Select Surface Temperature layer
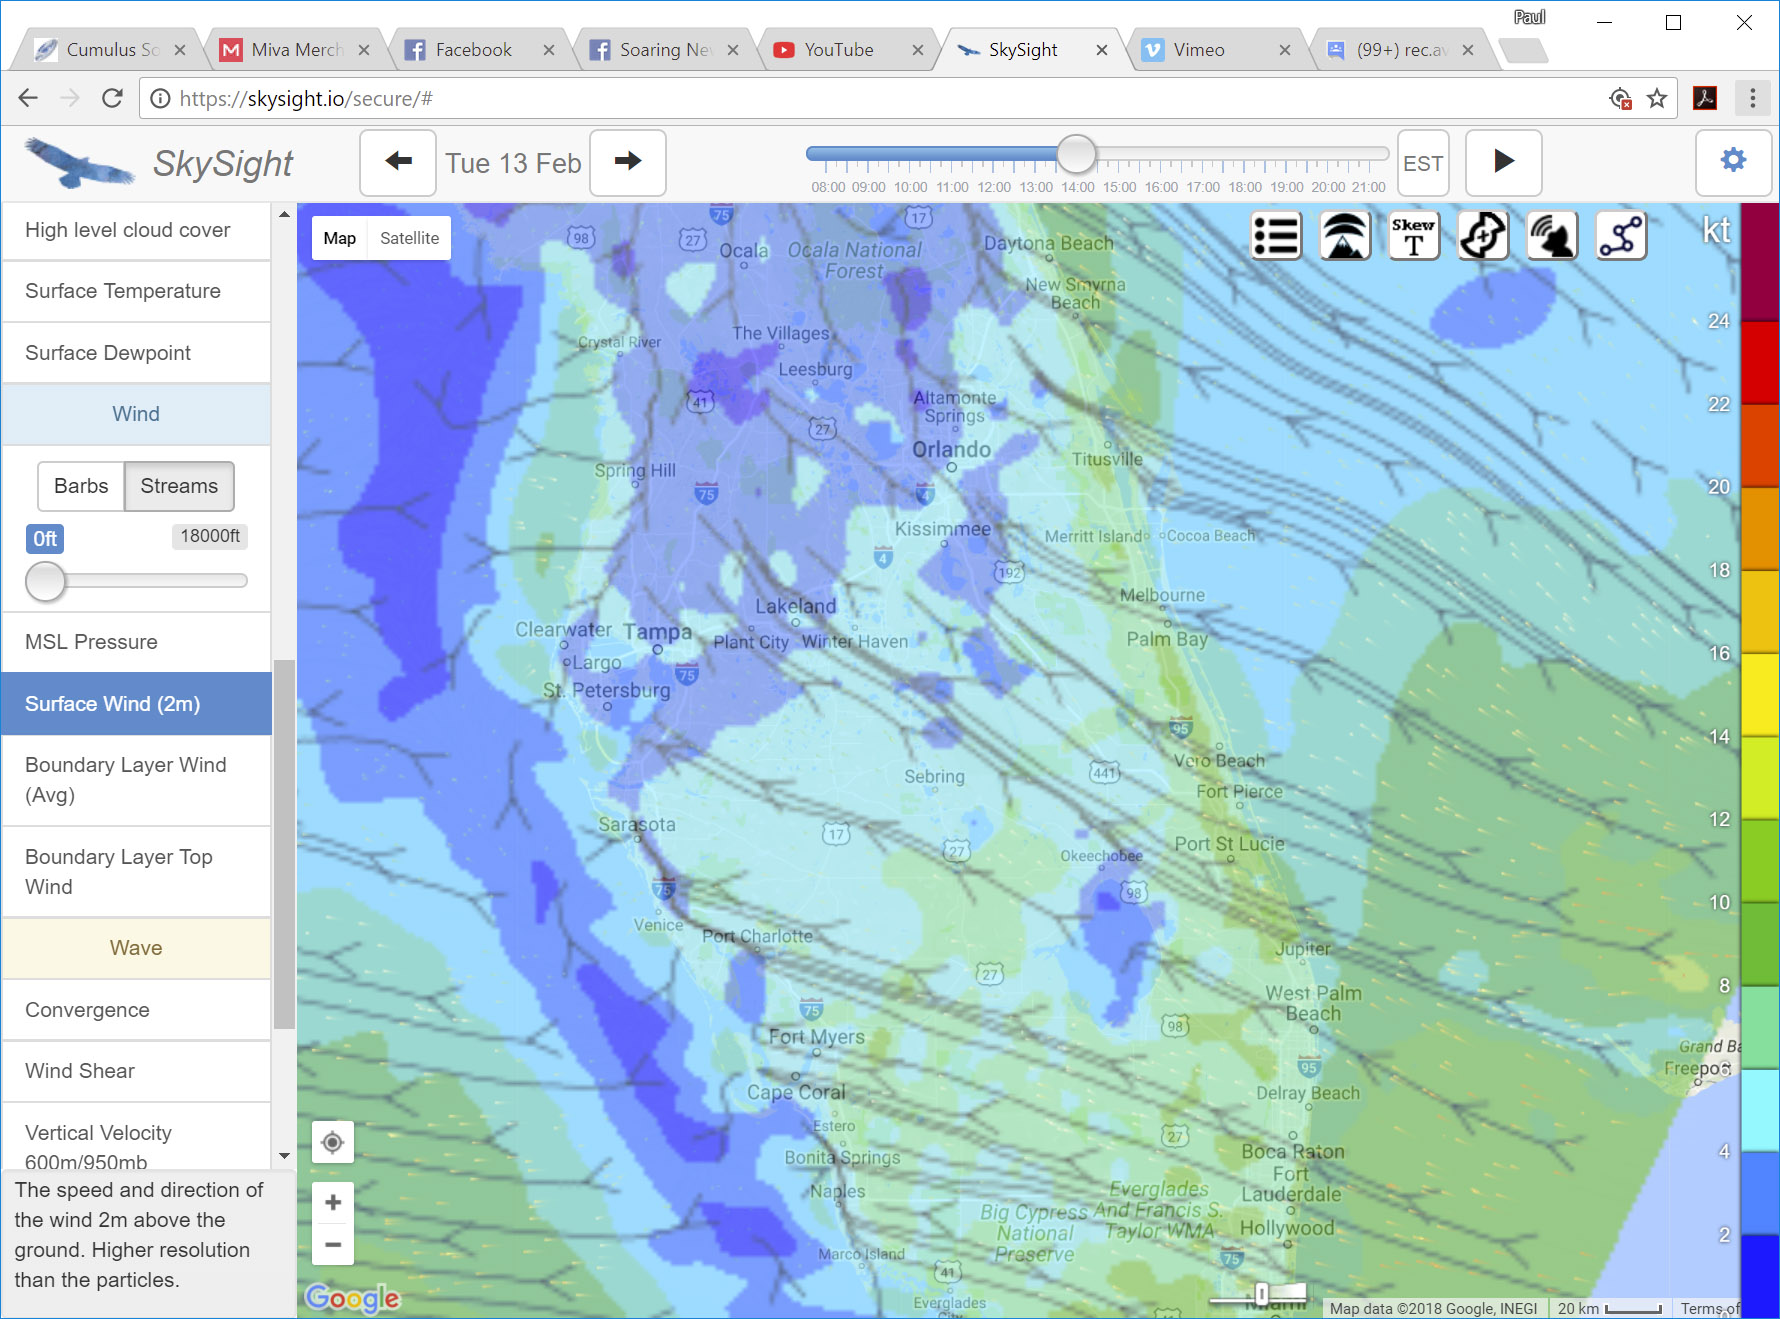This screenshot has width=1780, height=1319. click(136, 291)
